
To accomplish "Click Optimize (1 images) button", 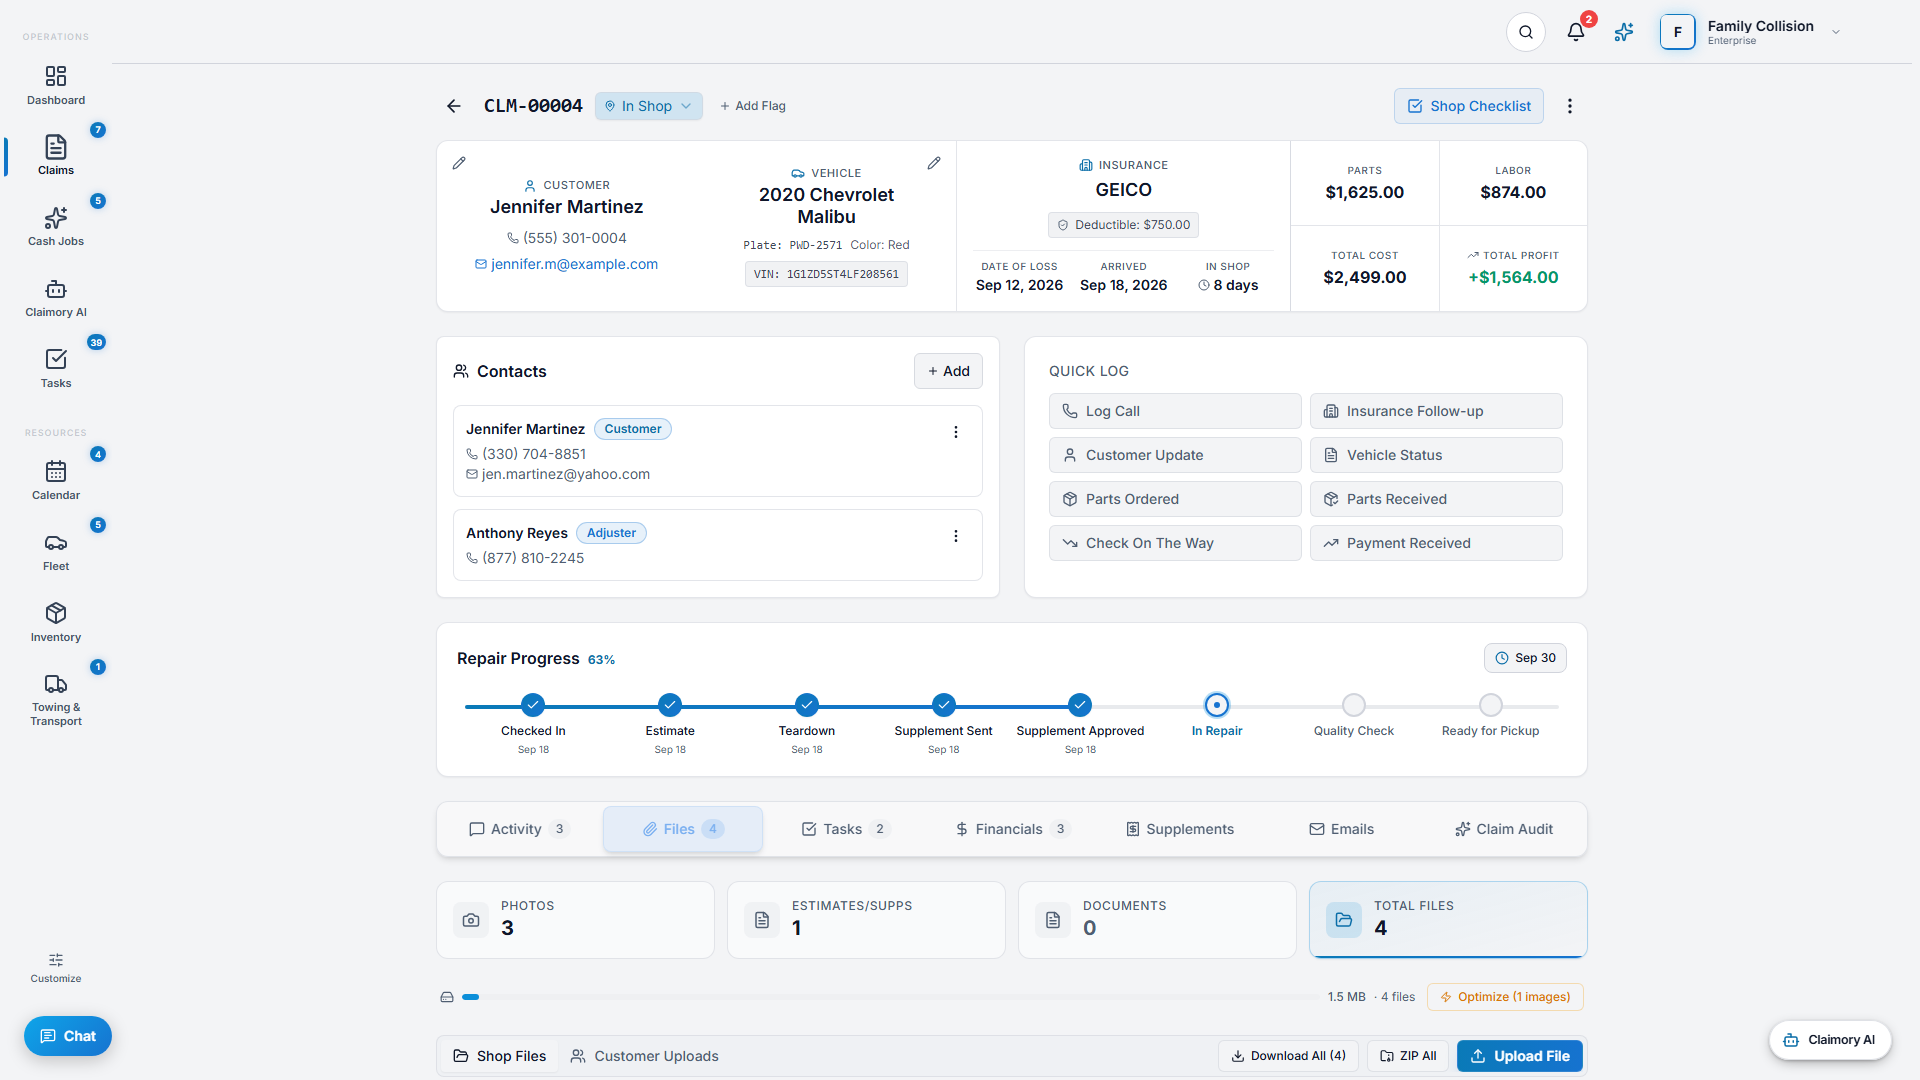I will tap(1506, 997).
